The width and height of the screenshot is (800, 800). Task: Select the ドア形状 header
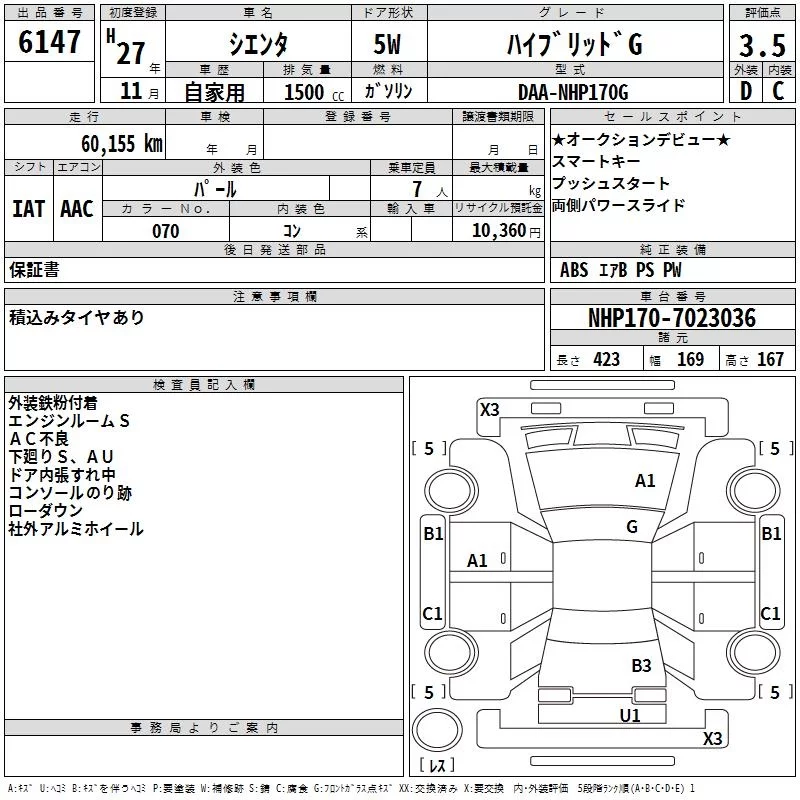[388, 13]
